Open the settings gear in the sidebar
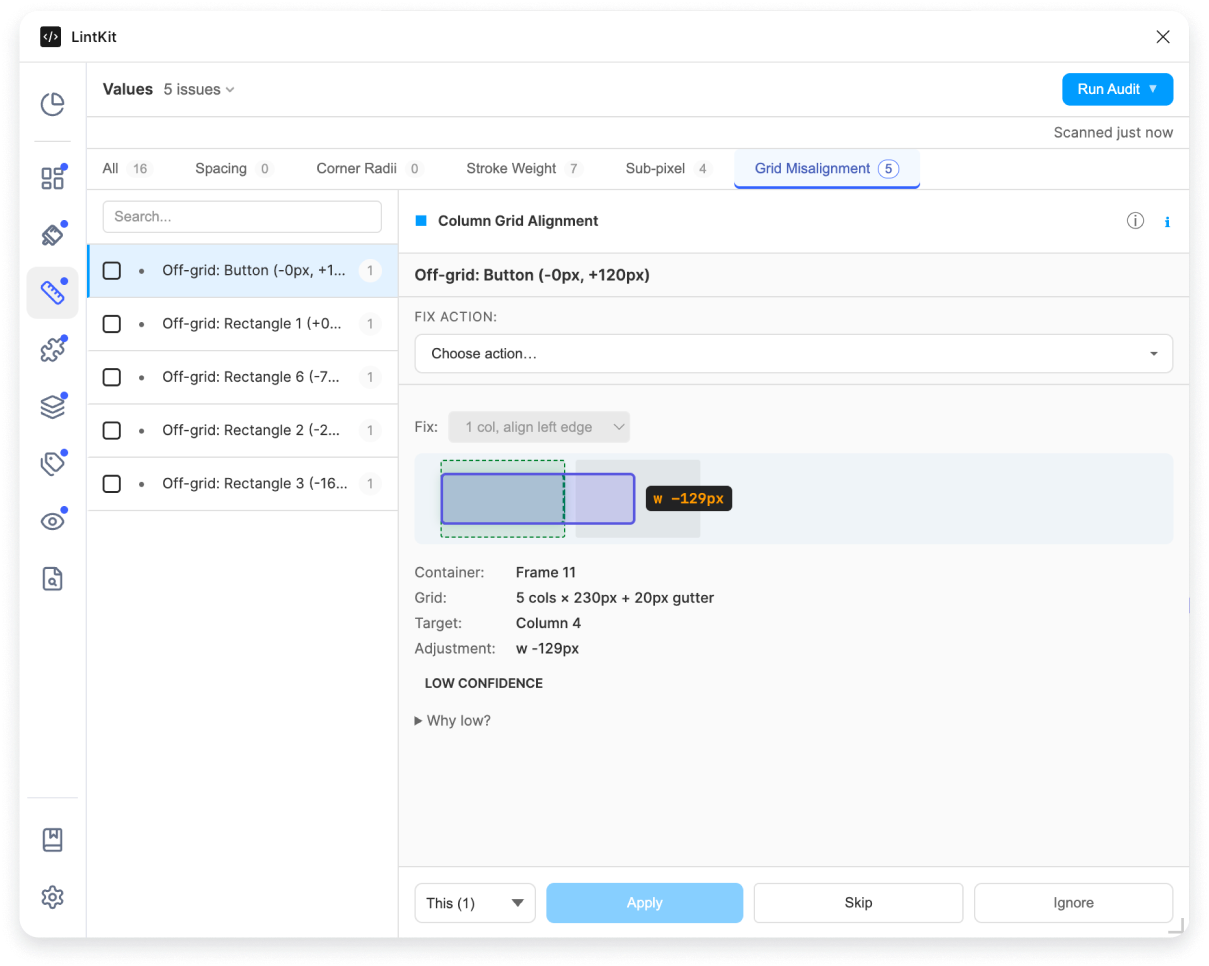The width and height of the screenshot is (1209, 966). (x=52, y=898)
